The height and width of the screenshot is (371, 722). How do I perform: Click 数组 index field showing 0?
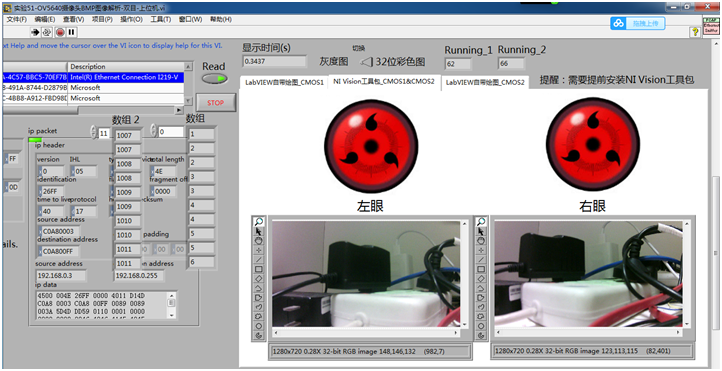coord(171,132)
